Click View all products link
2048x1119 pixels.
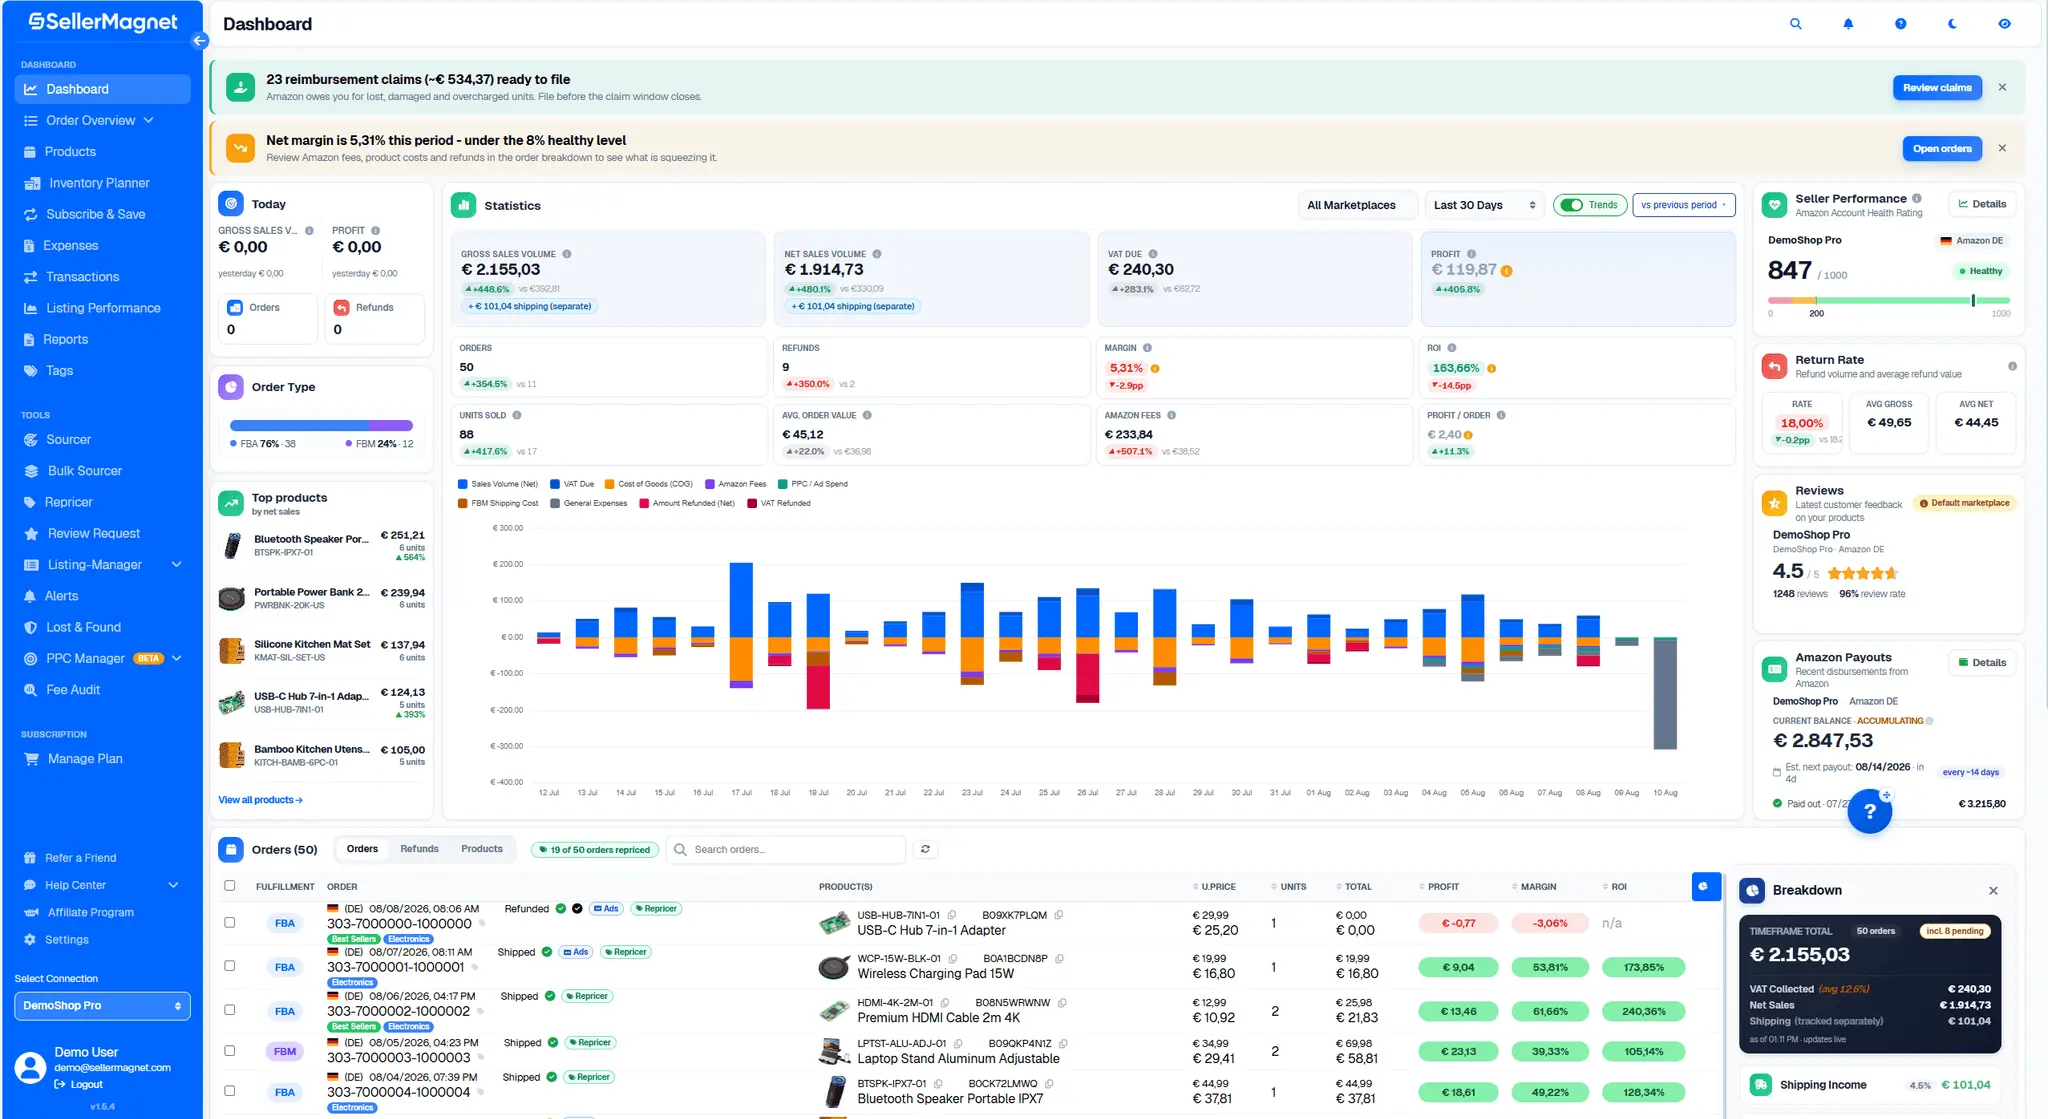coord(260,800)
